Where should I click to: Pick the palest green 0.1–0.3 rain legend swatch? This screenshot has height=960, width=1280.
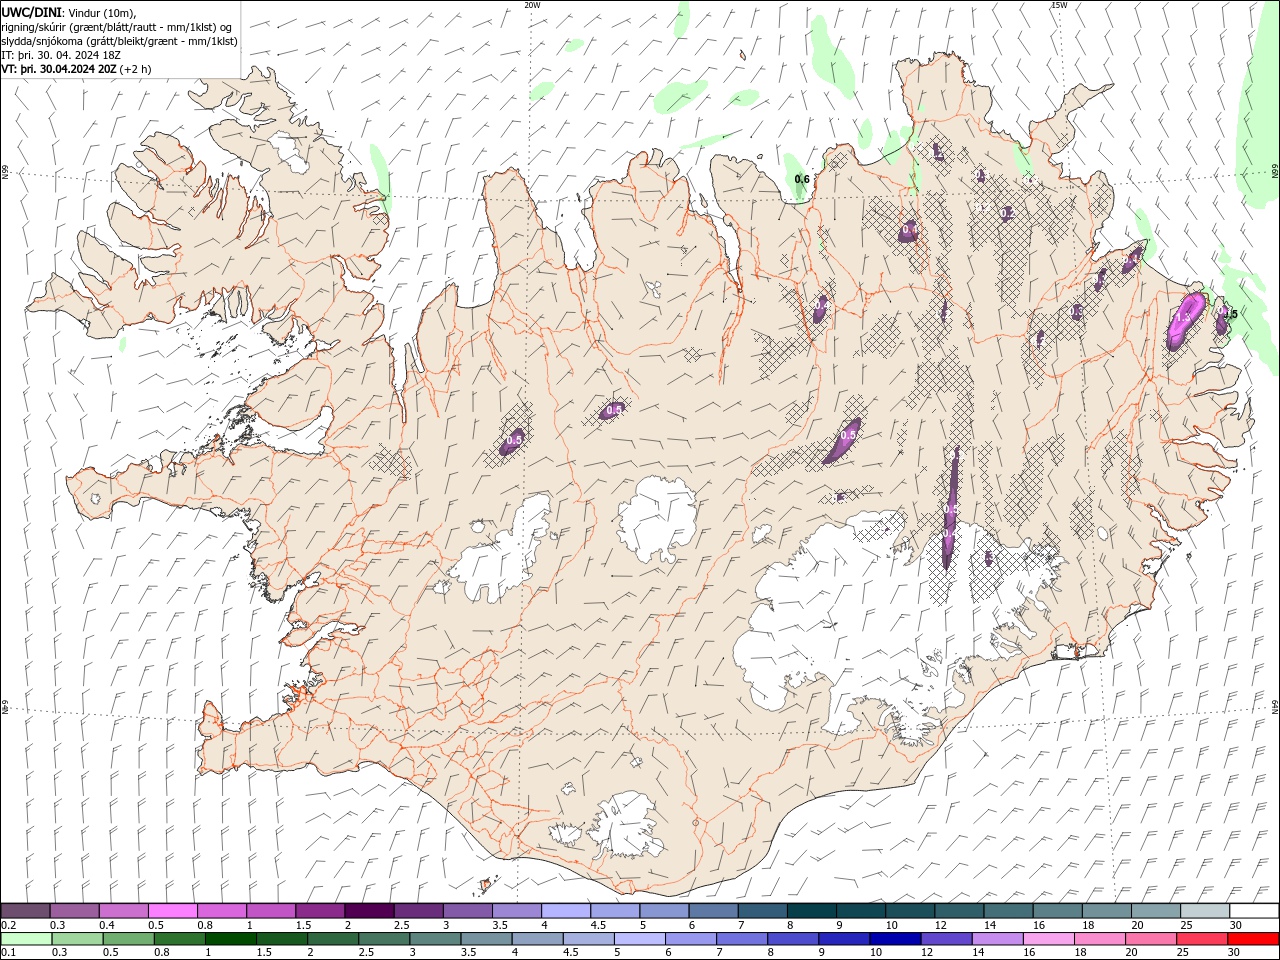click(25, 939)
